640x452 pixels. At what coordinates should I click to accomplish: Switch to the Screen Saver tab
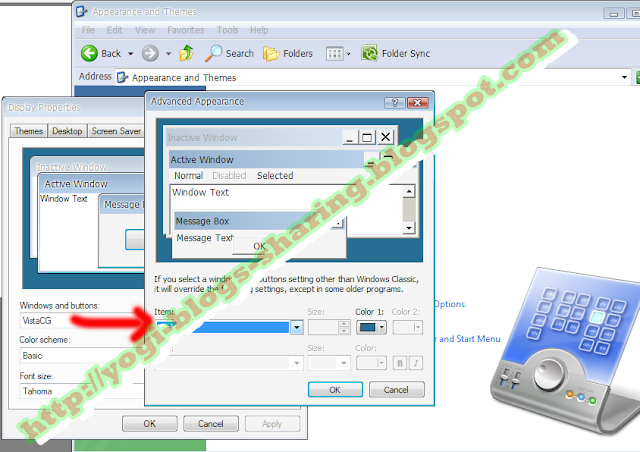pos(116,131)
